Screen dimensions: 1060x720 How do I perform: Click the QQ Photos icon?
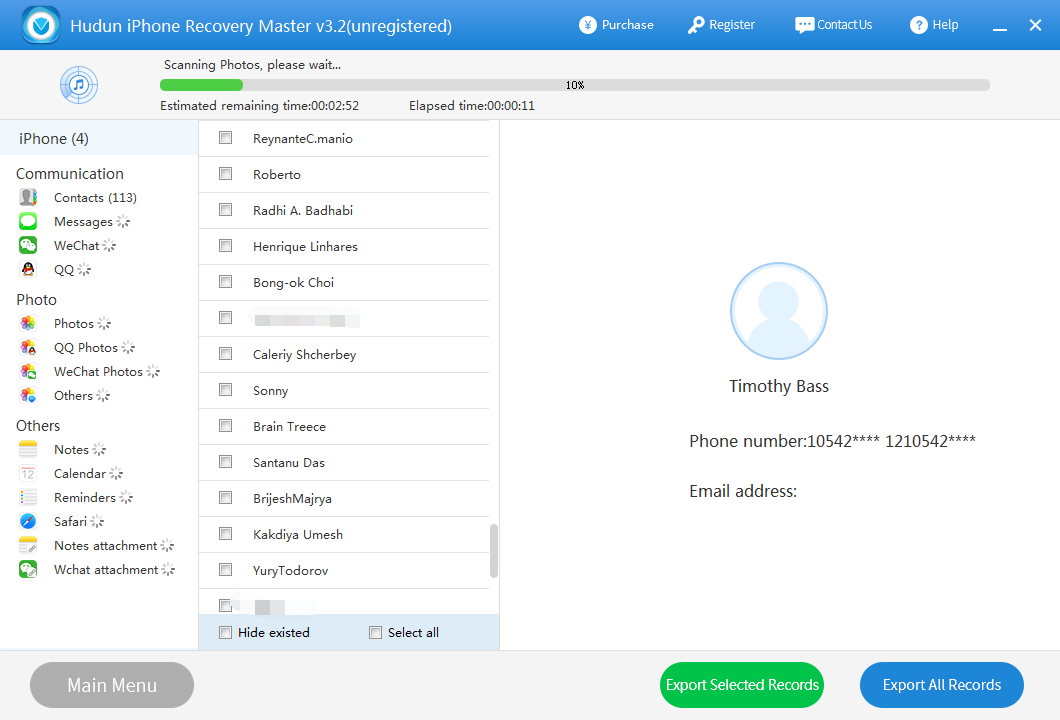tap(28, 347)
